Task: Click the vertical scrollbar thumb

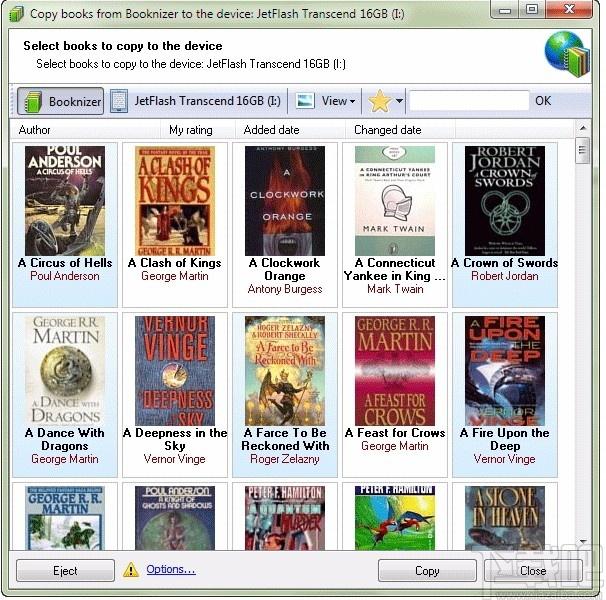Action: [x=583, y=151]
